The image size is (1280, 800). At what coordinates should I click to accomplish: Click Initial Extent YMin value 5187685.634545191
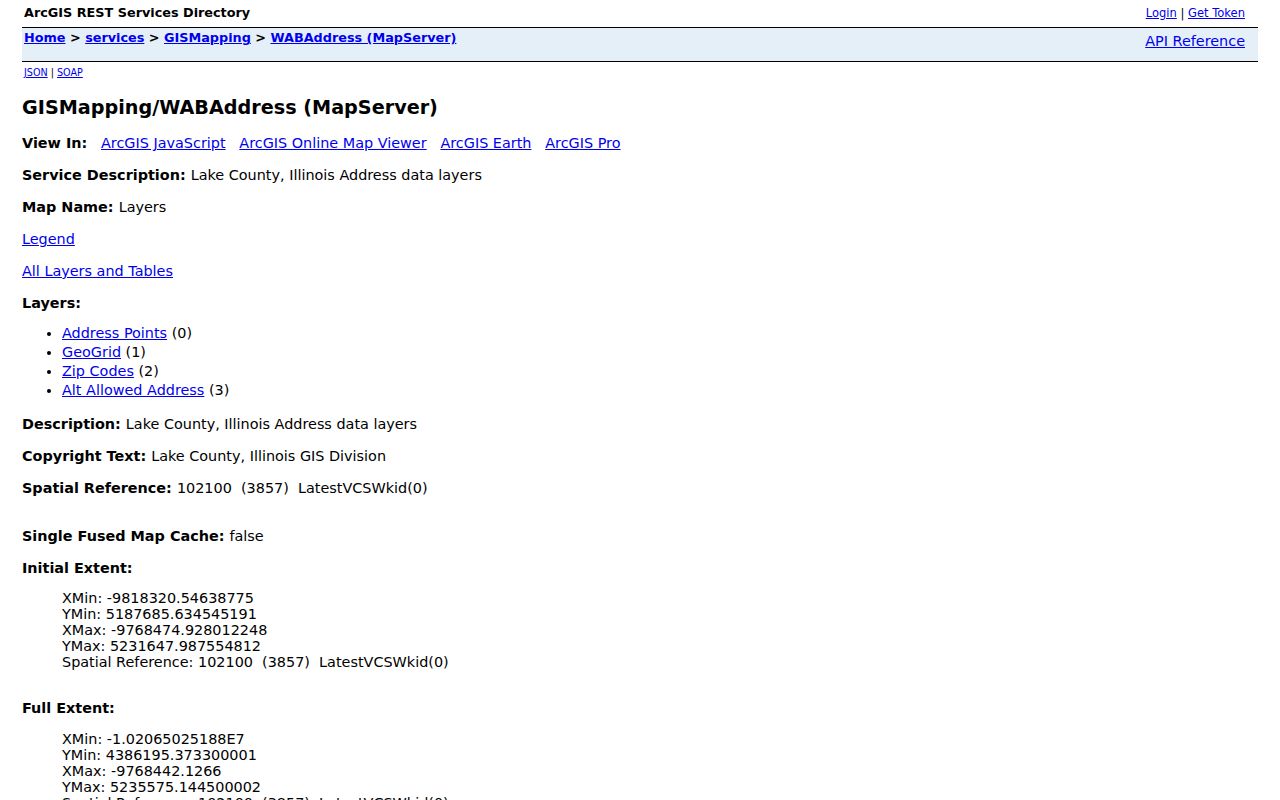pyautogui.click(x=181, y=614)
